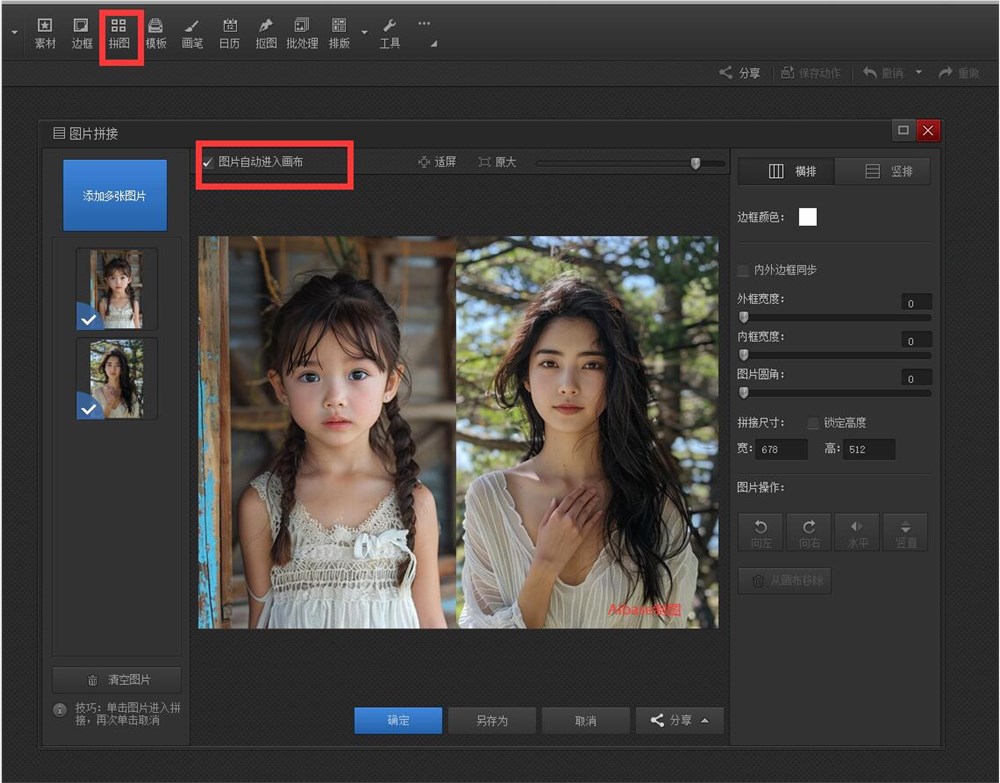Viewport: 1000px width, 783px height.
Task: Click 清空图片 clear images button
Action: click(117, 680)
